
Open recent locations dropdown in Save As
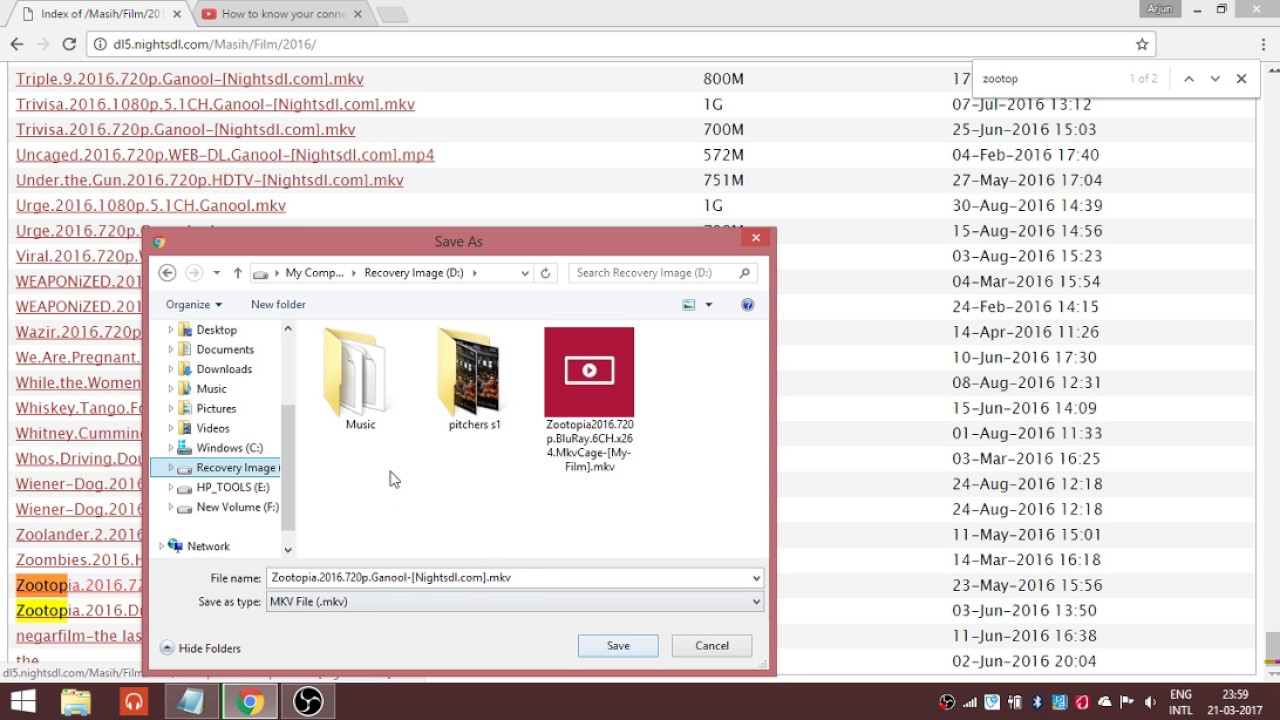tap(216, 273)
